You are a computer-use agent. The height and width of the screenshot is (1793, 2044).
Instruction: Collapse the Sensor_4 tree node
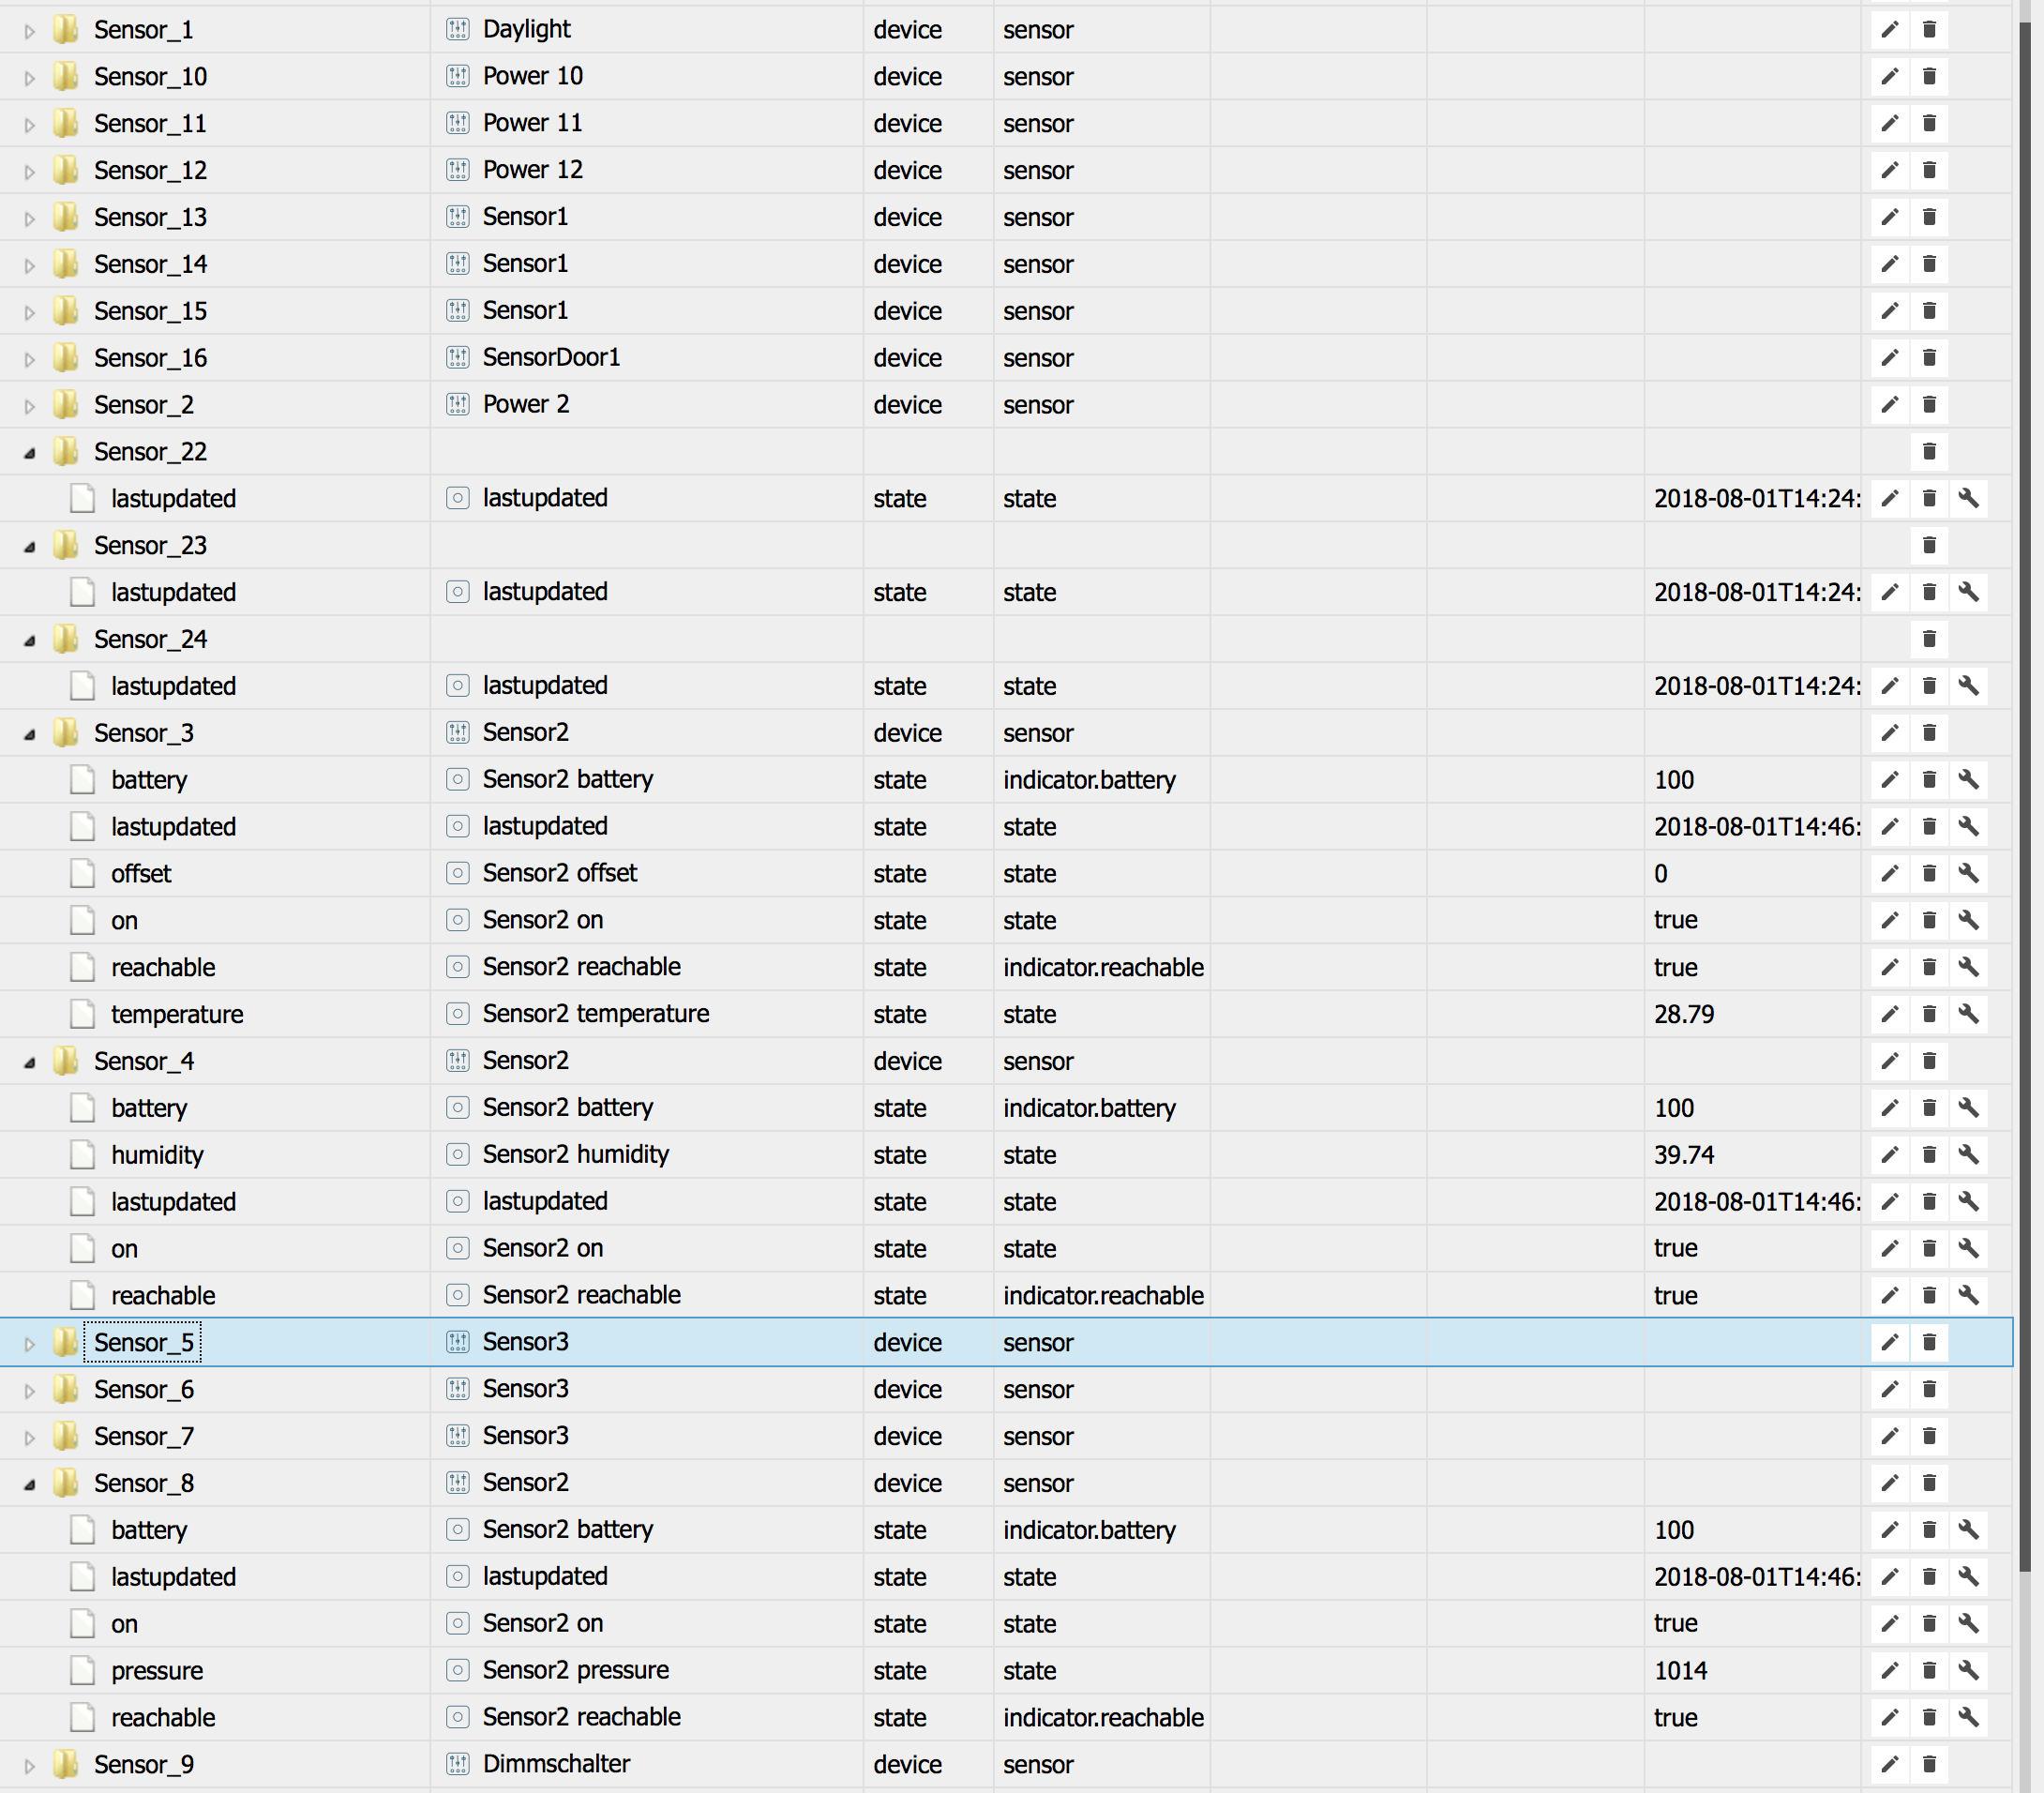click(30, 1063)
